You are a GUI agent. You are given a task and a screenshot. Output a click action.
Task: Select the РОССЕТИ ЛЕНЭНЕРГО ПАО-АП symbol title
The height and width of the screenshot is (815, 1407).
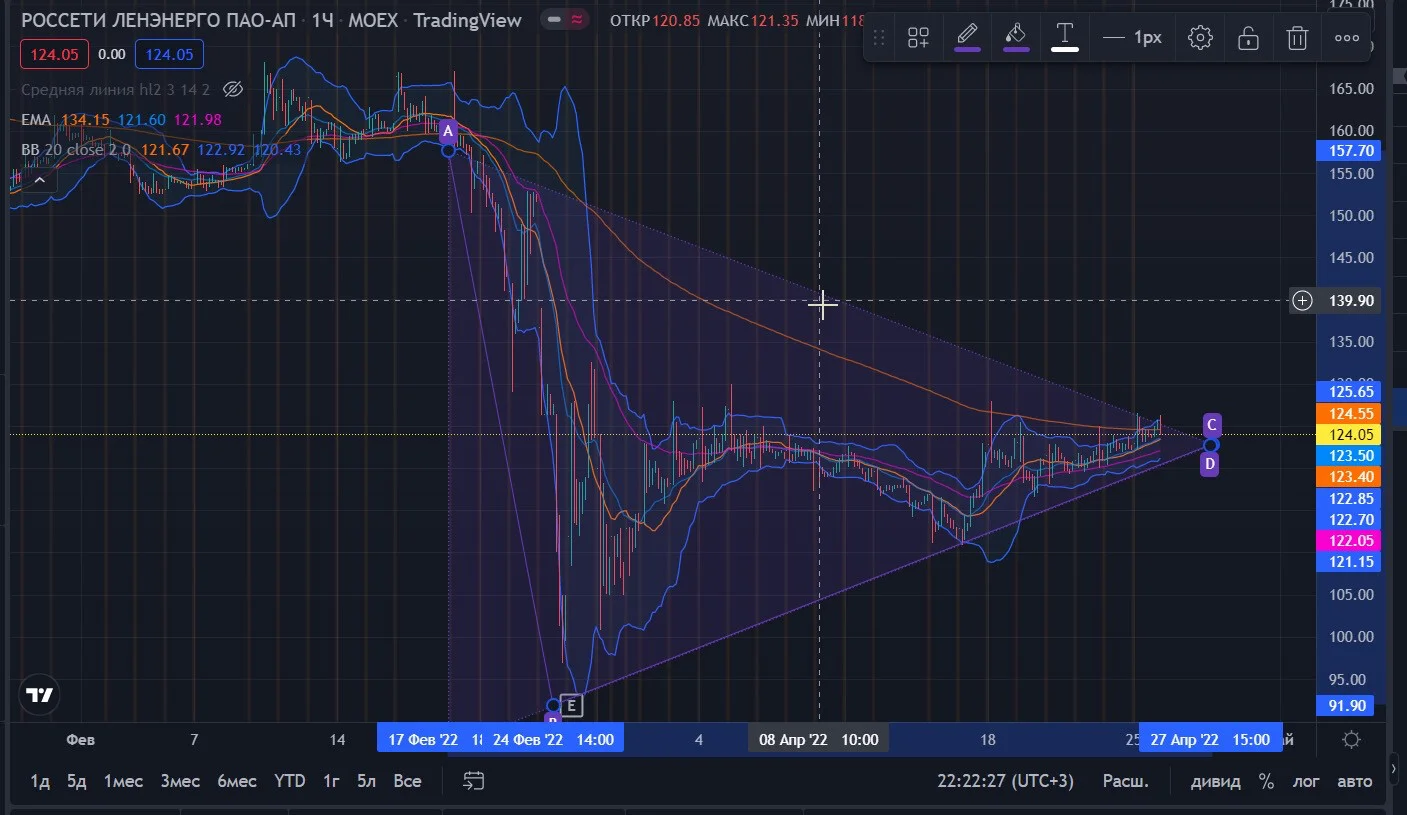158,20
